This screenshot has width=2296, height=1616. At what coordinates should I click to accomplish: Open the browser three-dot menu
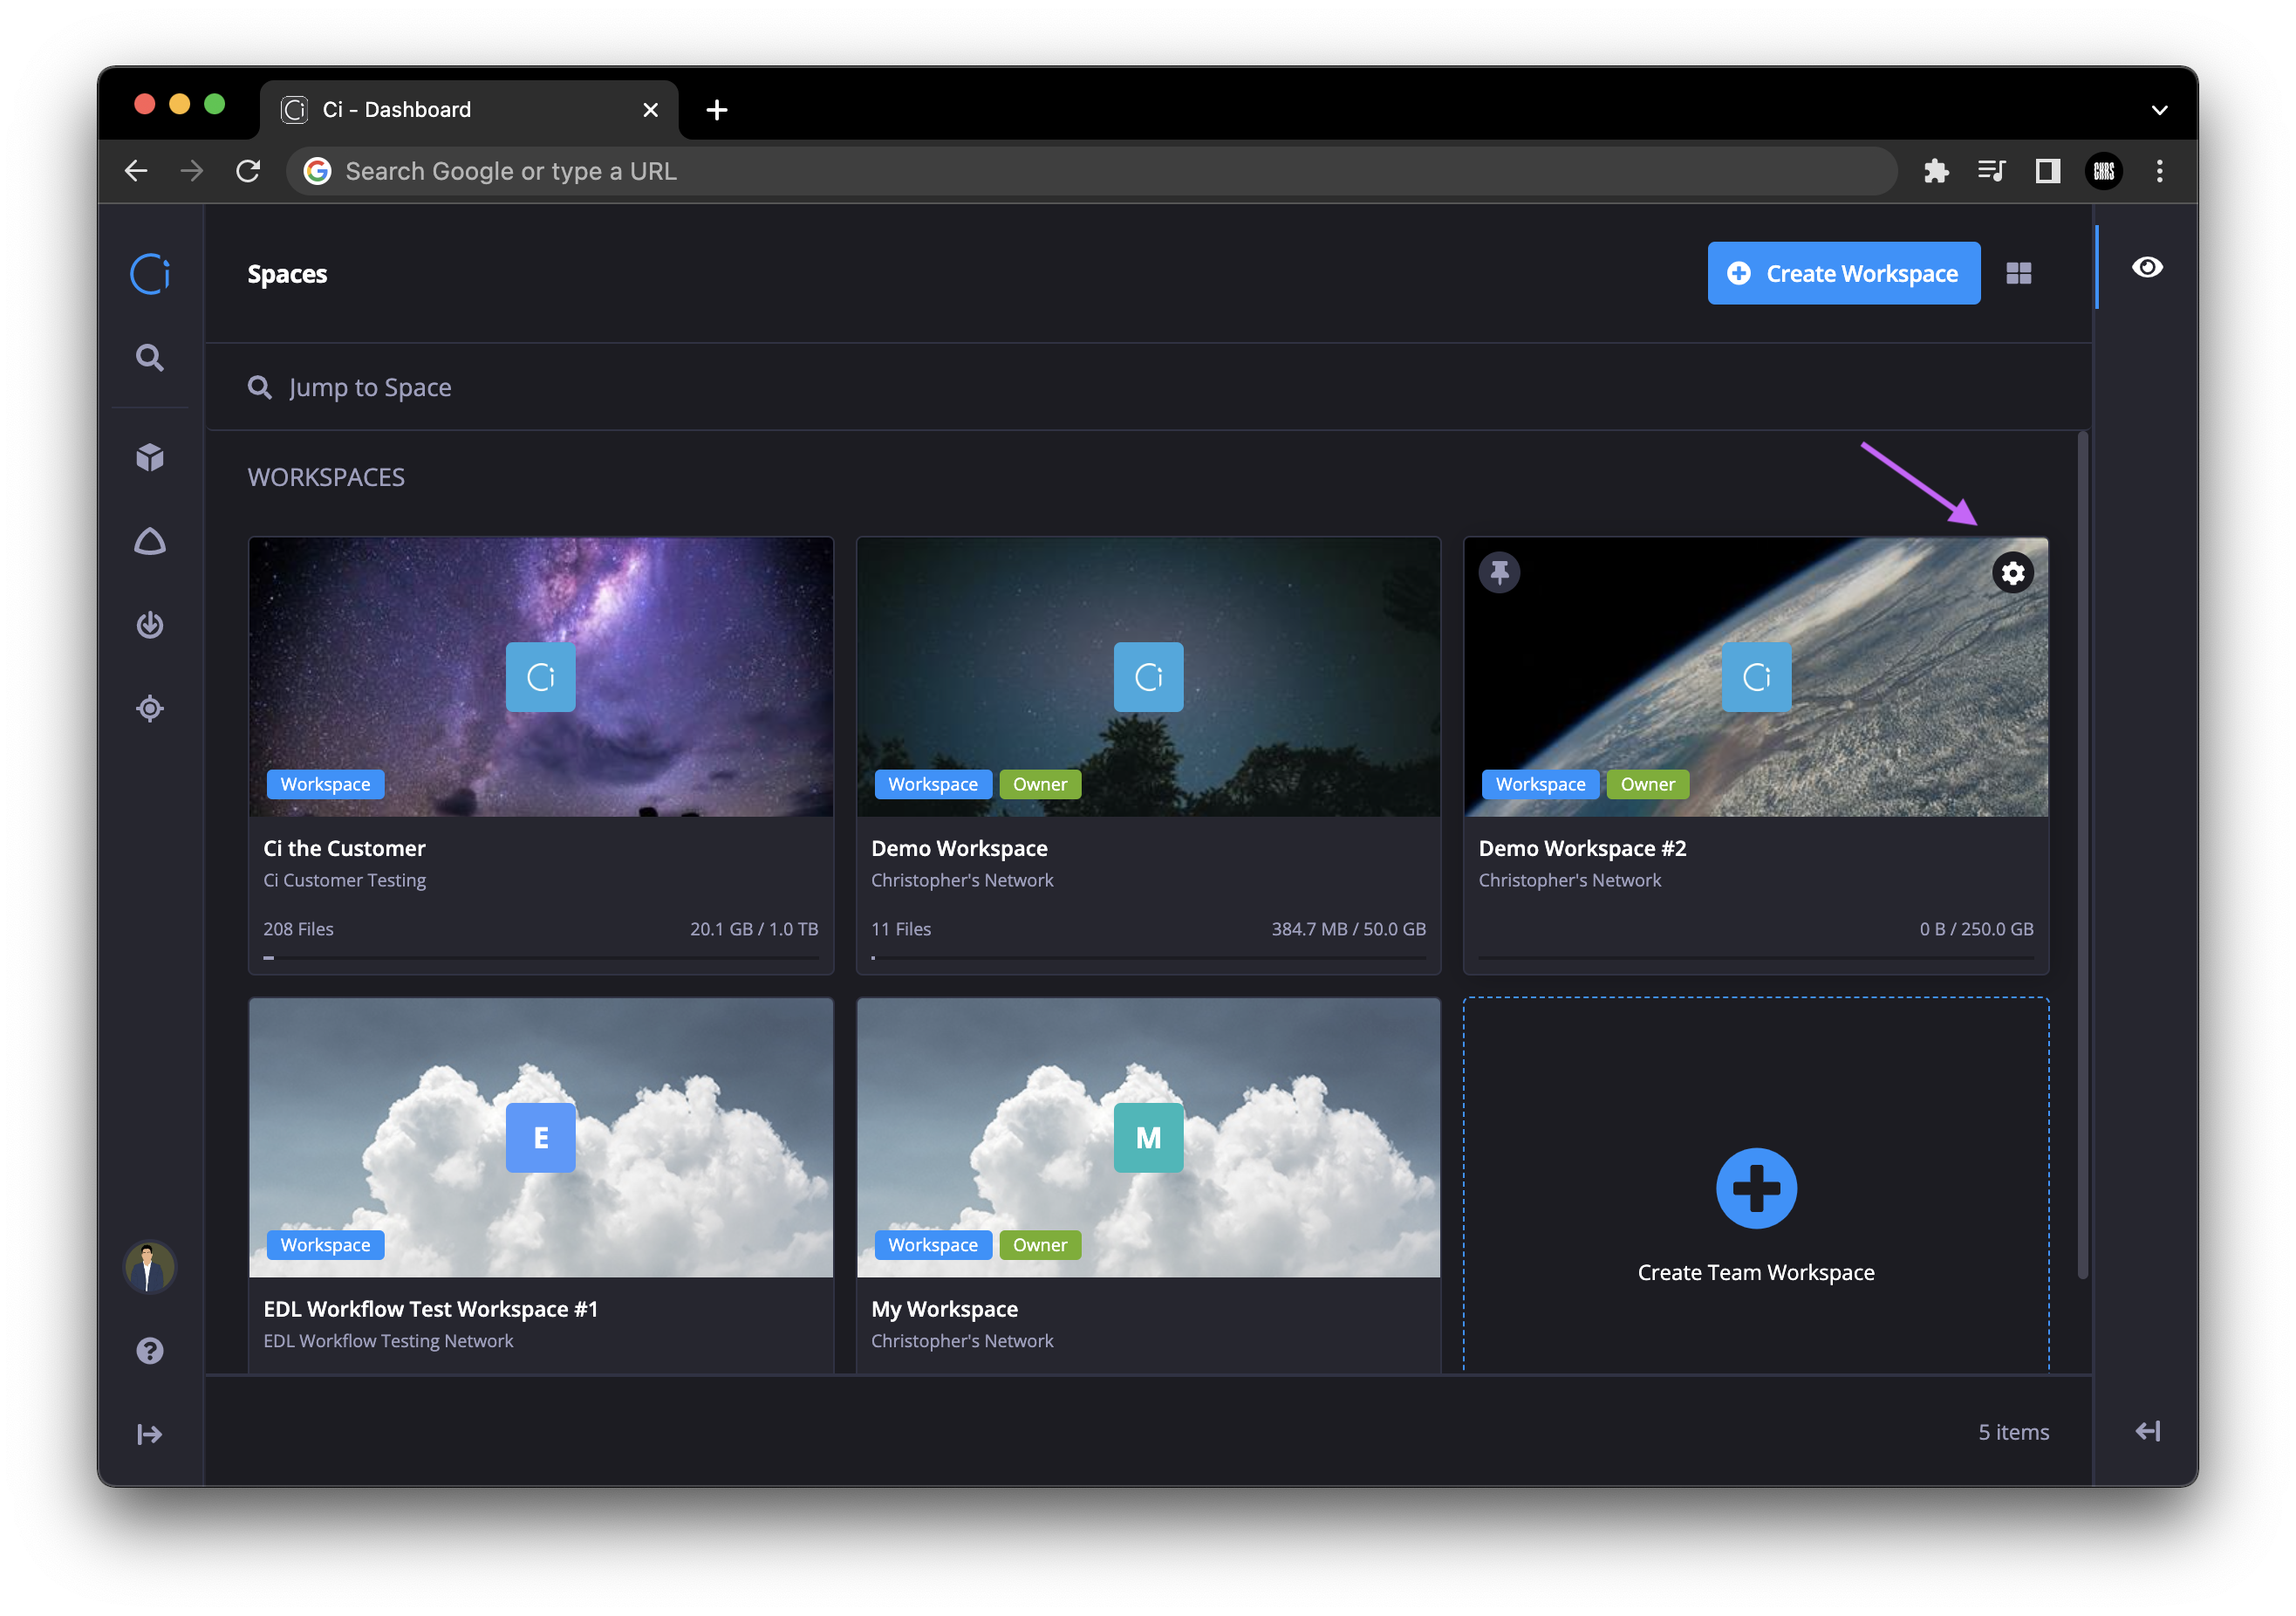click(x=2159, y=171)
